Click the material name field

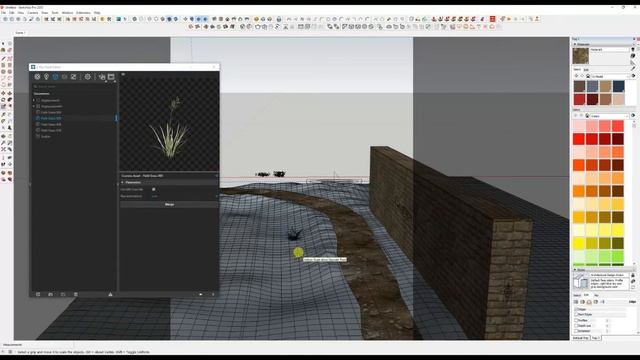[x=609, y=49]
